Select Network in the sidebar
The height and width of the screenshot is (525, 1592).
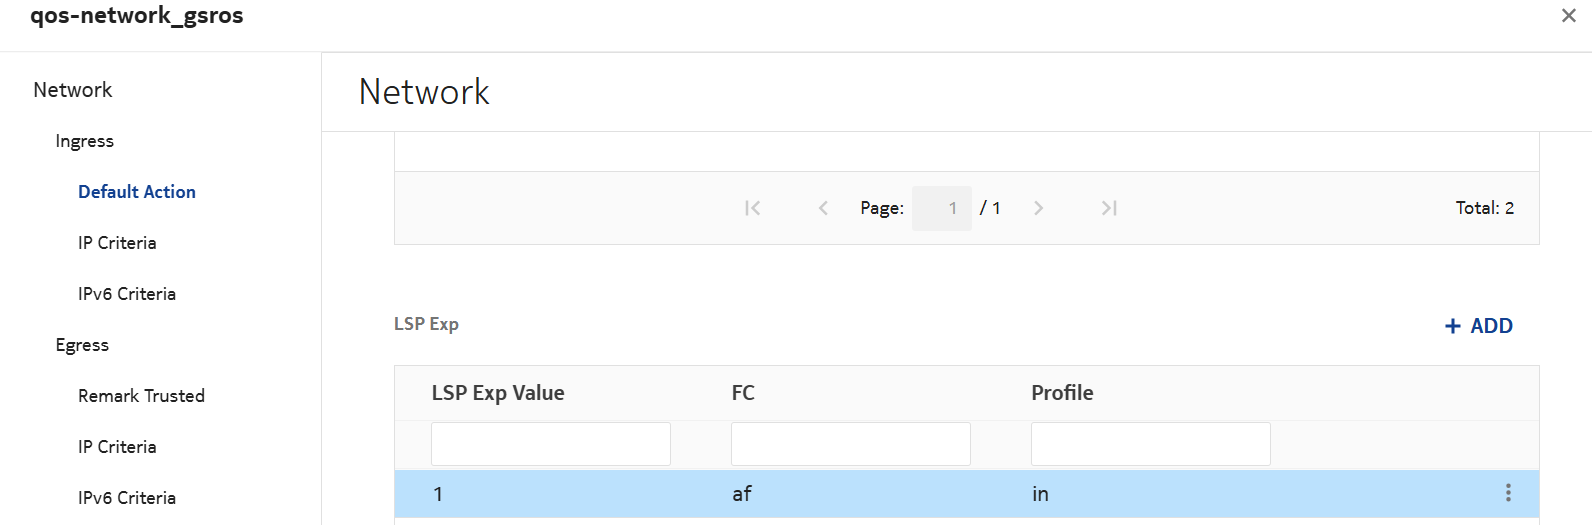[x=73, y=90]
